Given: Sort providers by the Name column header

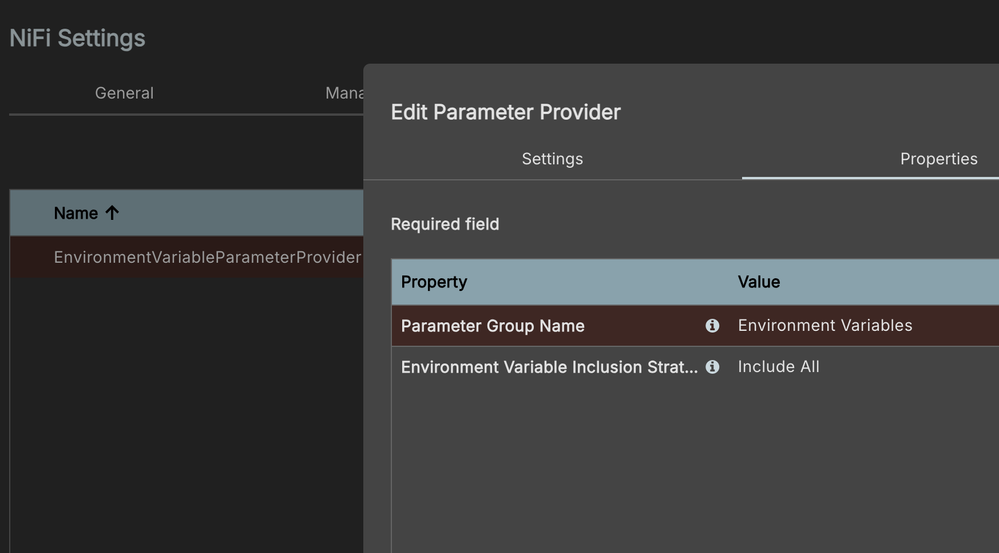Looking at the screenshot, I should (76, 213).
